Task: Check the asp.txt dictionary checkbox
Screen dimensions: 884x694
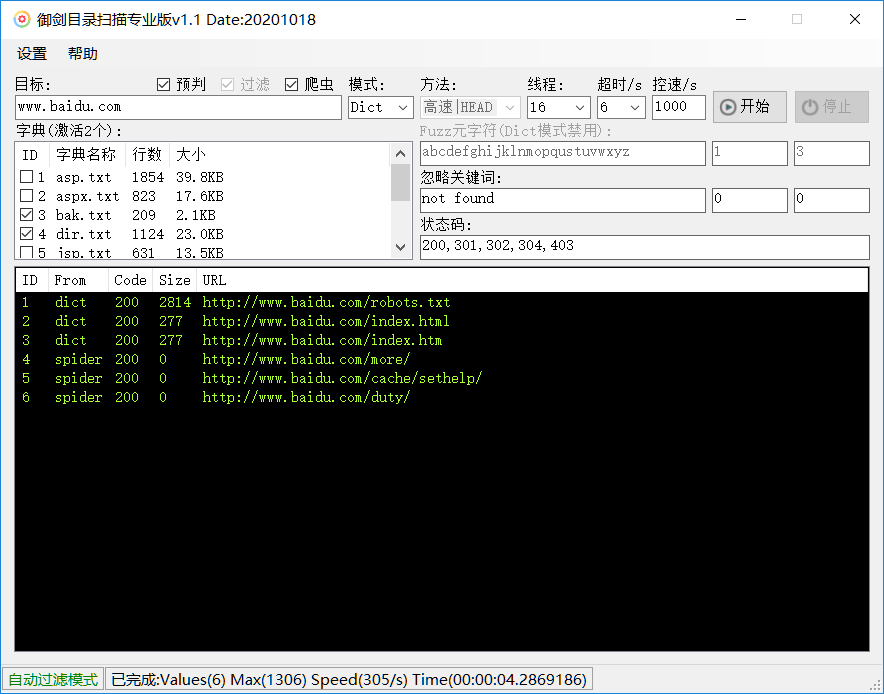Action: pos(27,177)
